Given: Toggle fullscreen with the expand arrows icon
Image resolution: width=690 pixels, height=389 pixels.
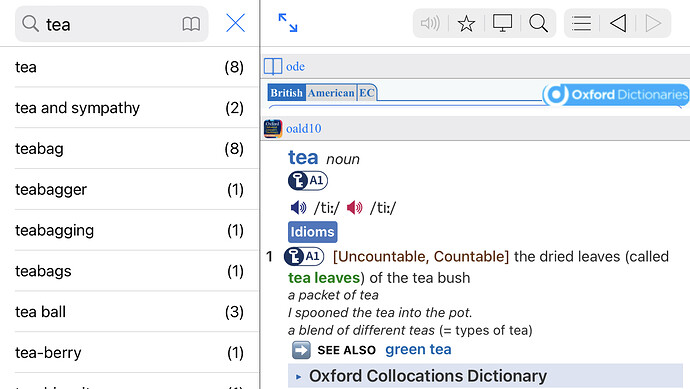Looking at the screenshot, I should pos(288,23).
